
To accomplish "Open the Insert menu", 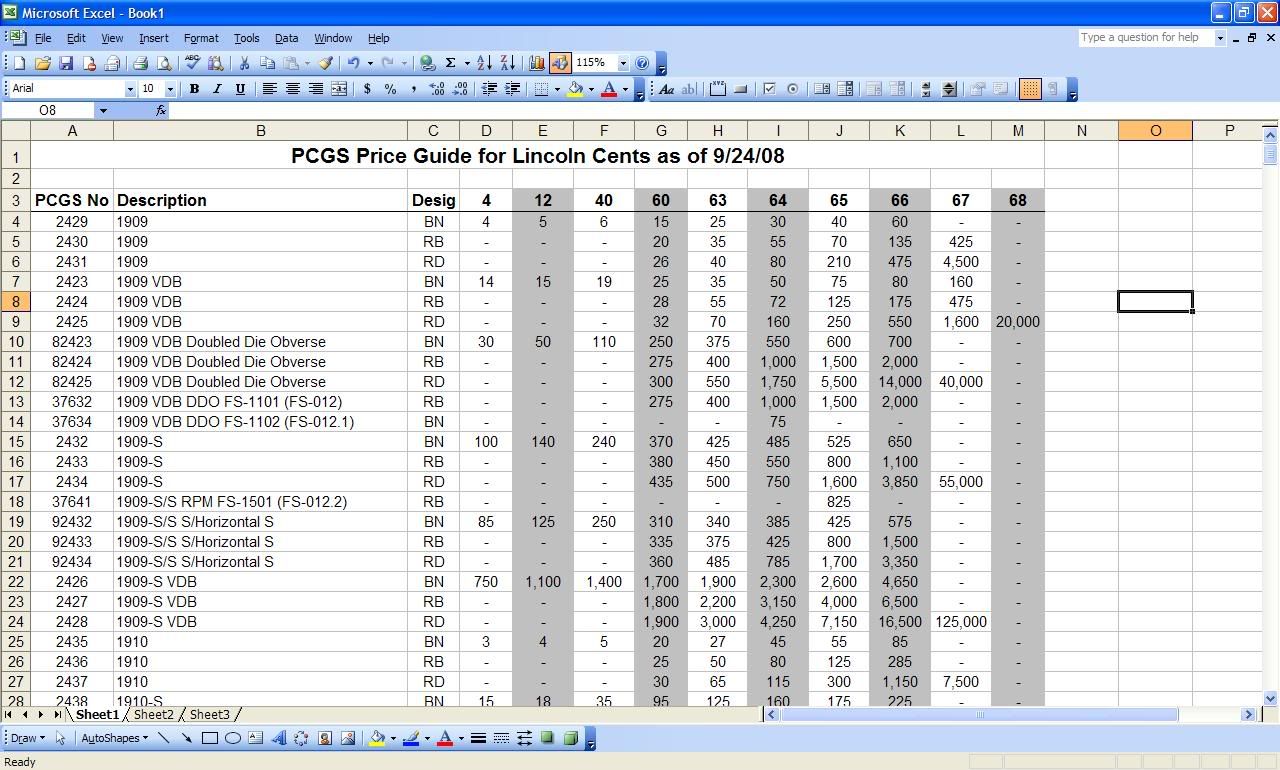I will point(153,38).
